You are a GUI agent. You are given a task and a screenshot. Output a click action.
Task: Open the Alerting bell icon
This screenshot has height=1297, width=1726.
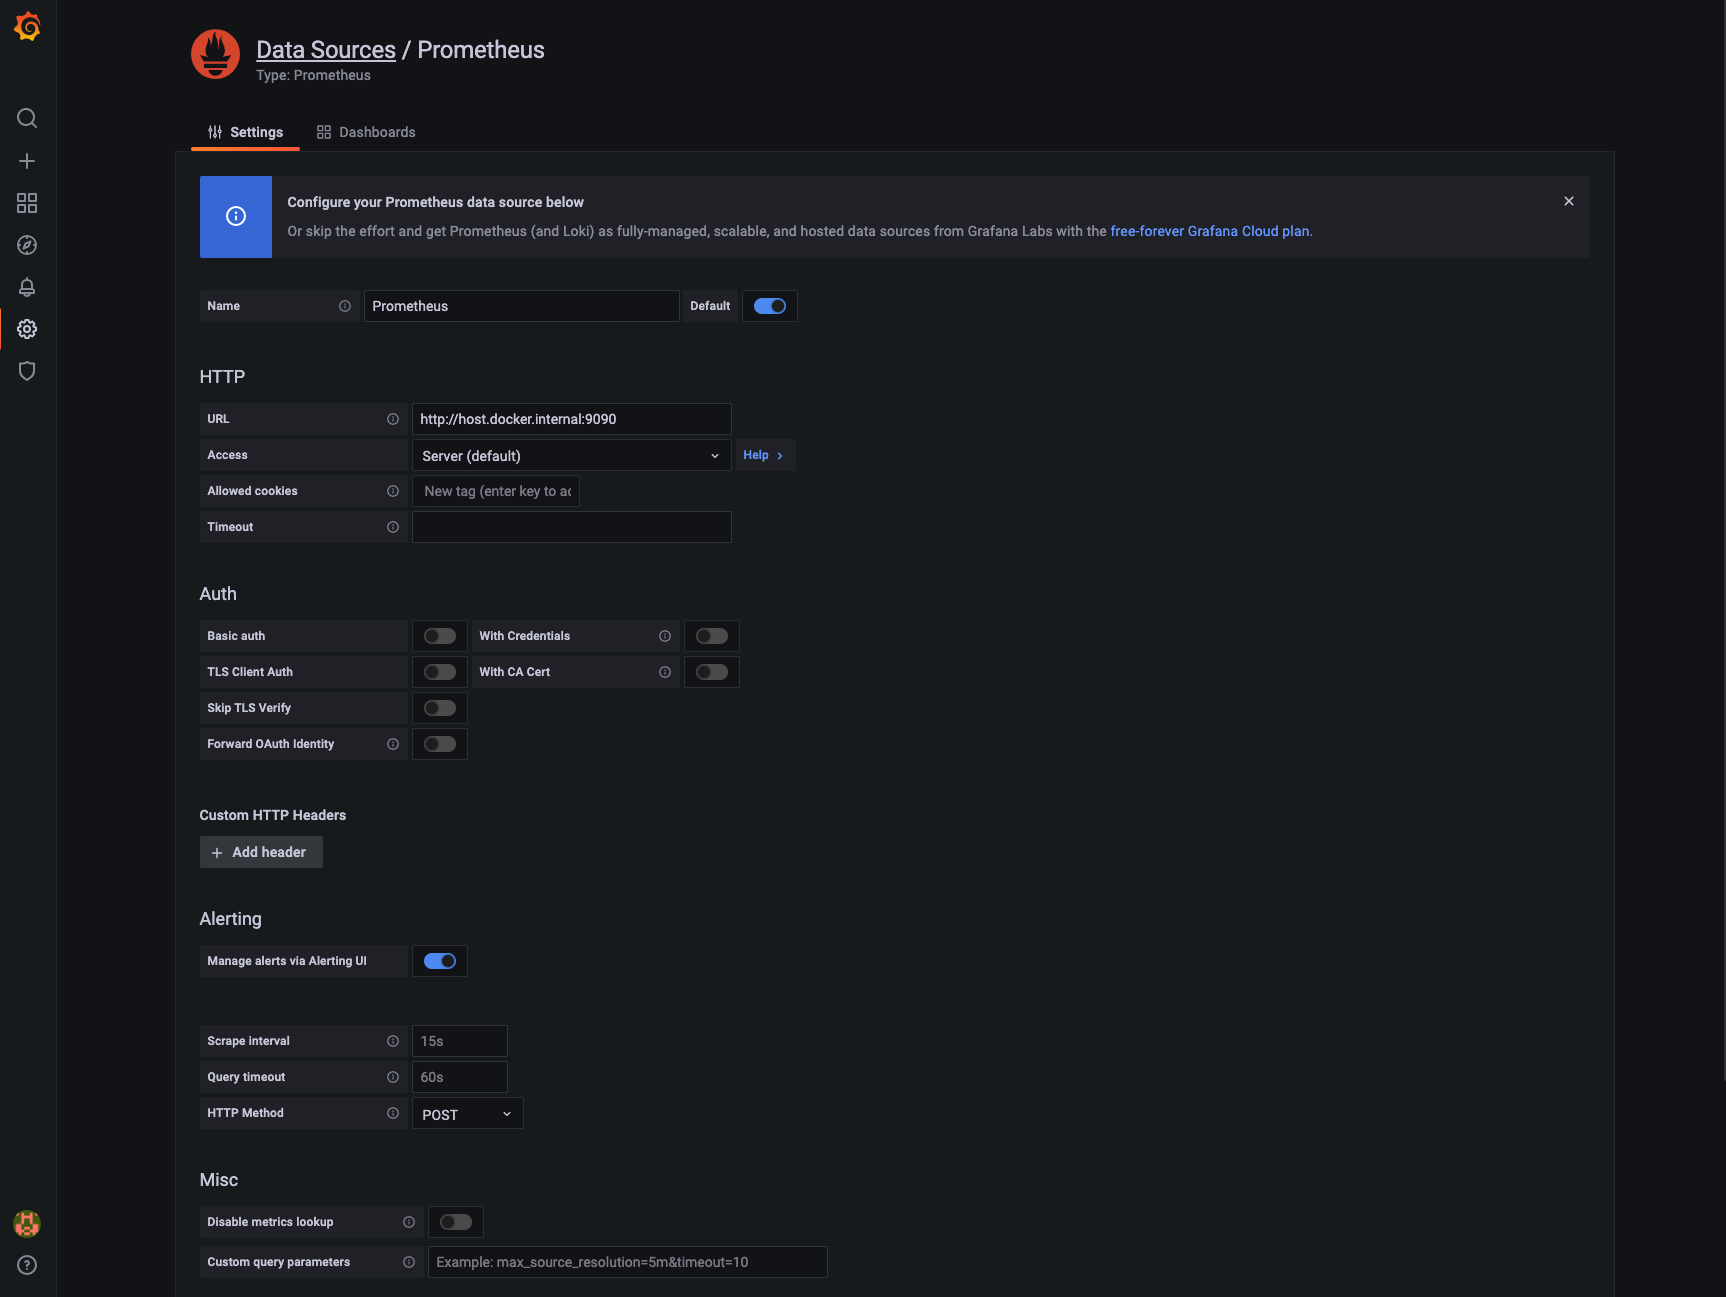[27, 287]
